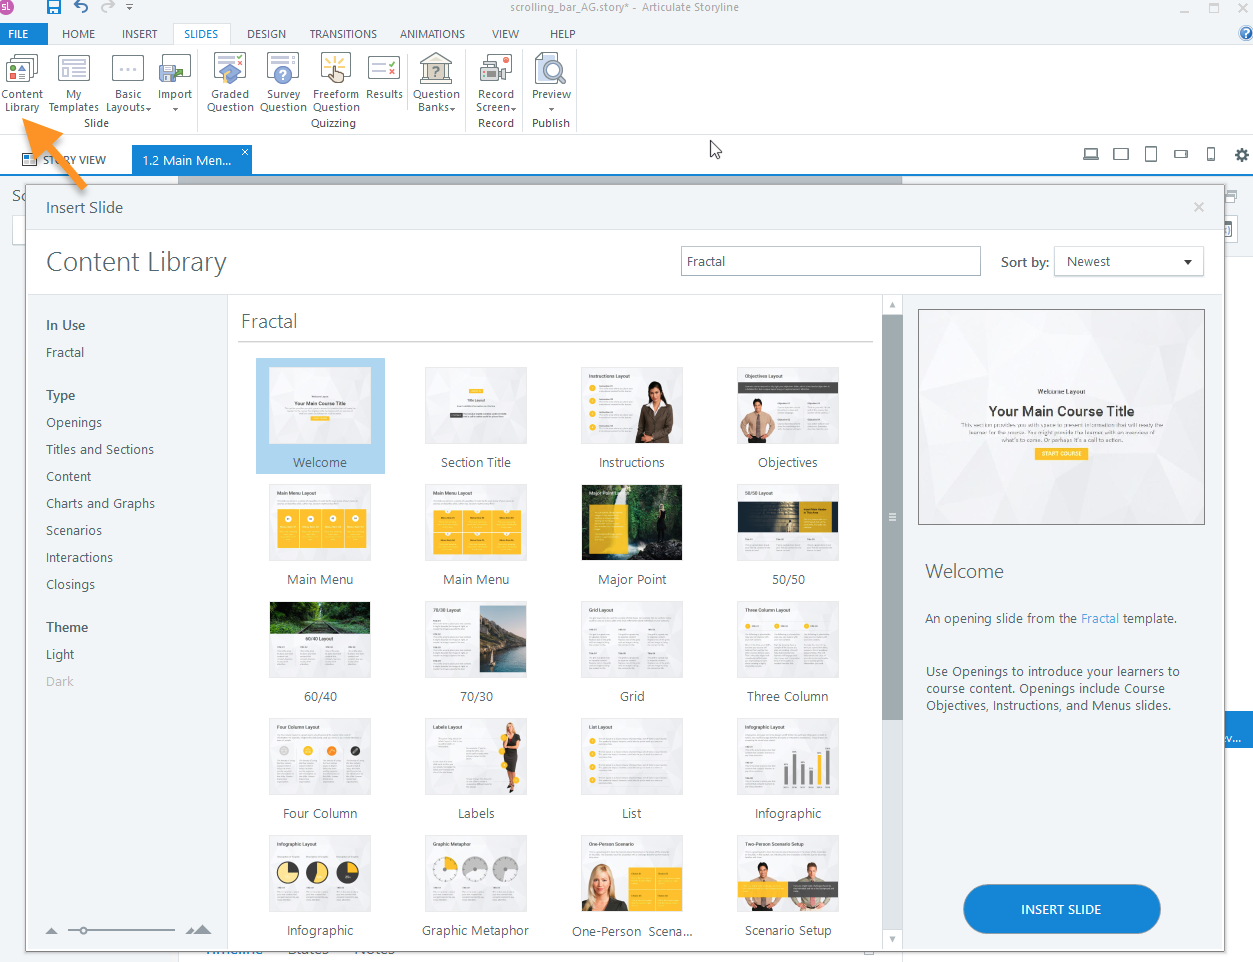Insert a Survey Question slide

tap(283, 82)
